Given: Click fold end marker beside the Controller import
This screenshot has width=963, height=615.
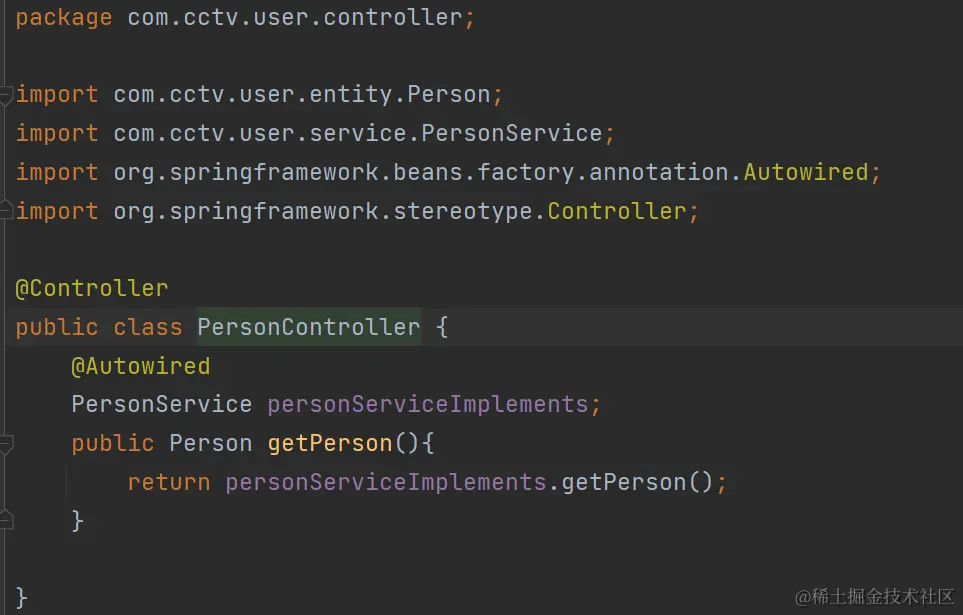Looking at the screenshot, I should [x=5, y=211].
